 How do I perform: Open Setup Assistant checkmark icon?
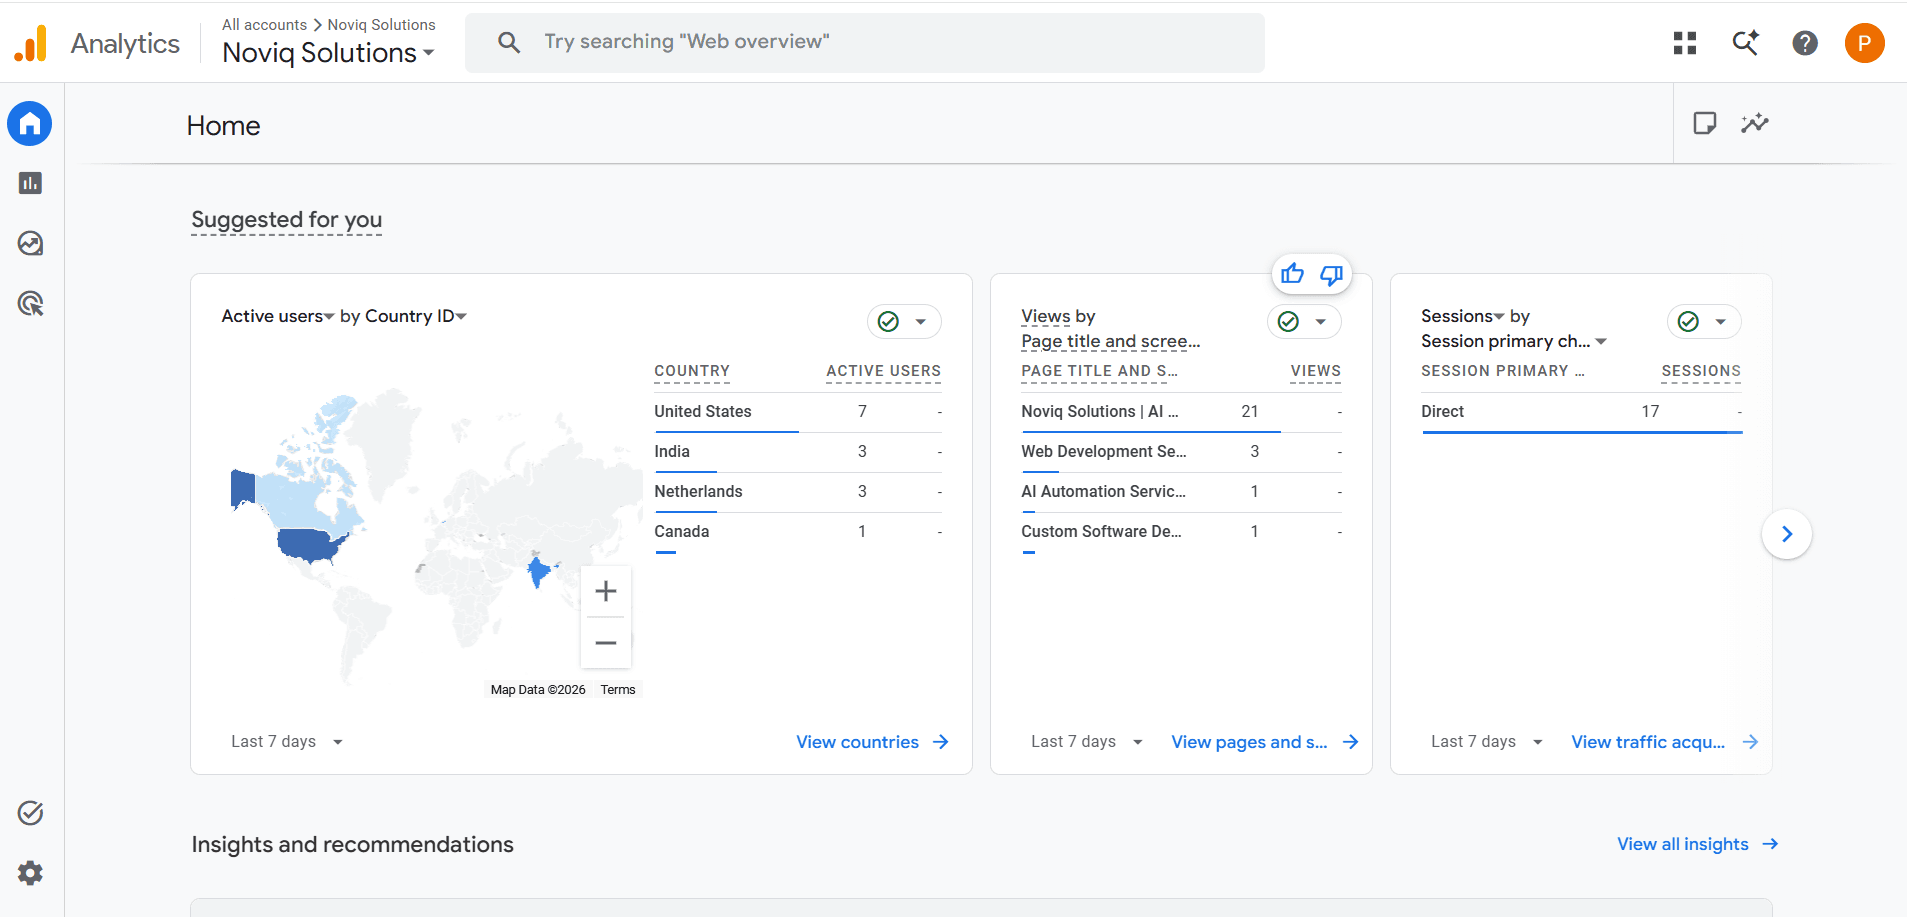coord(30,813)
